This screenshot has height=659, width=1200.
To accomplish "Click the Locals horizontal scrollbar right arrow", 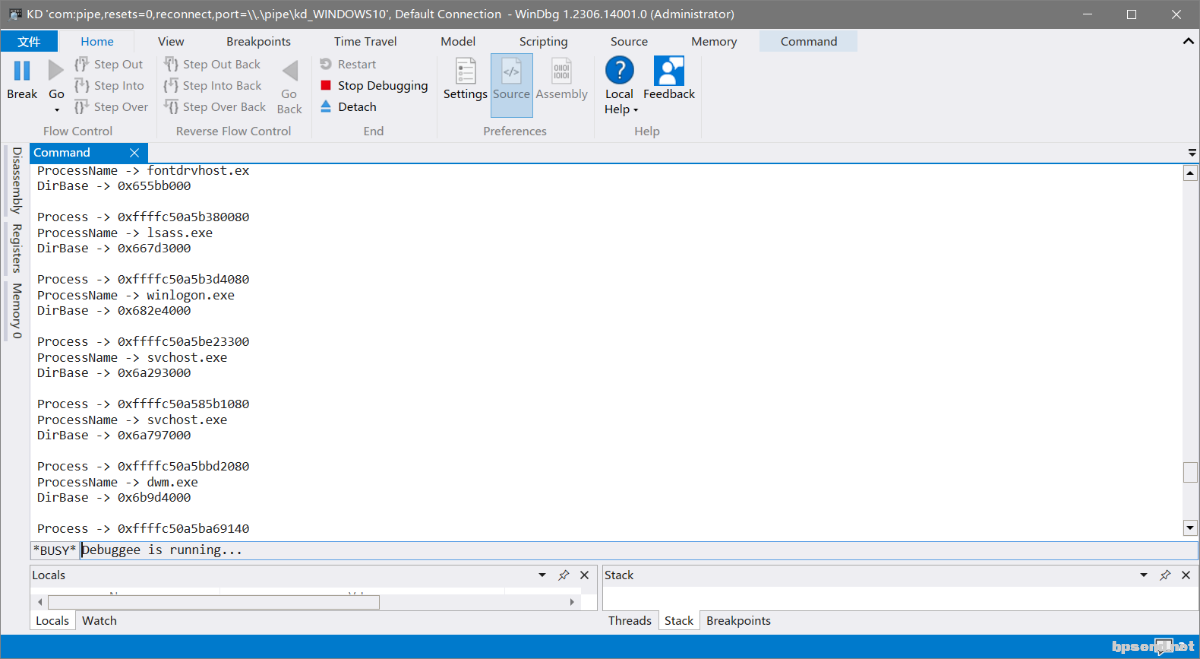I will (x=573, y=602).
